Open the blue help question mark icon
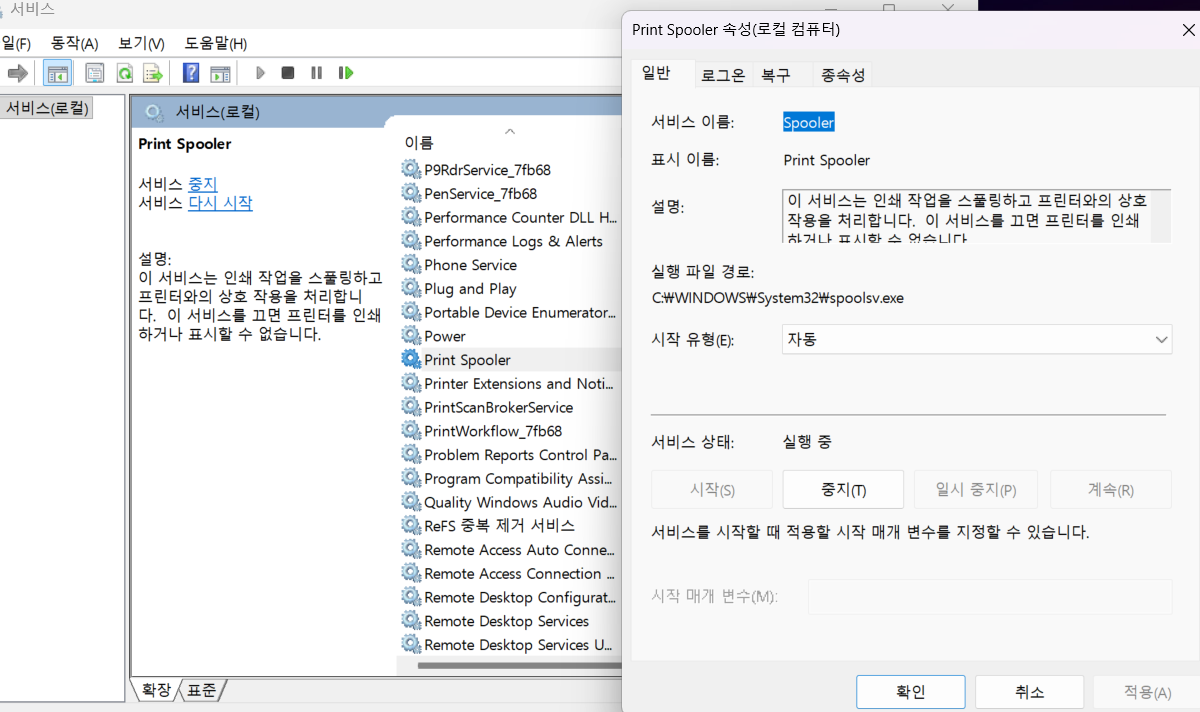Viewport: 1200px width, 712px height. pos(191,73)
